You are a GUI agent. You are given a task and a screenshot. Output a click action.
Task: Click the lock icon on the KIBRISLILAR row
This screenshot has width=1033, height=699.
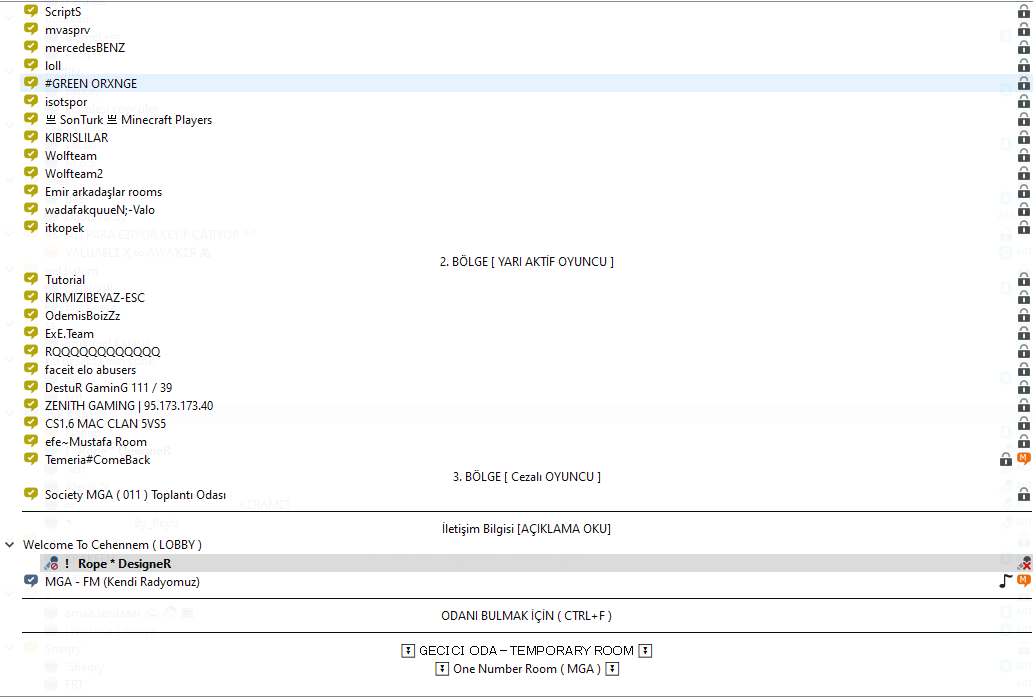coord(1023,137)
